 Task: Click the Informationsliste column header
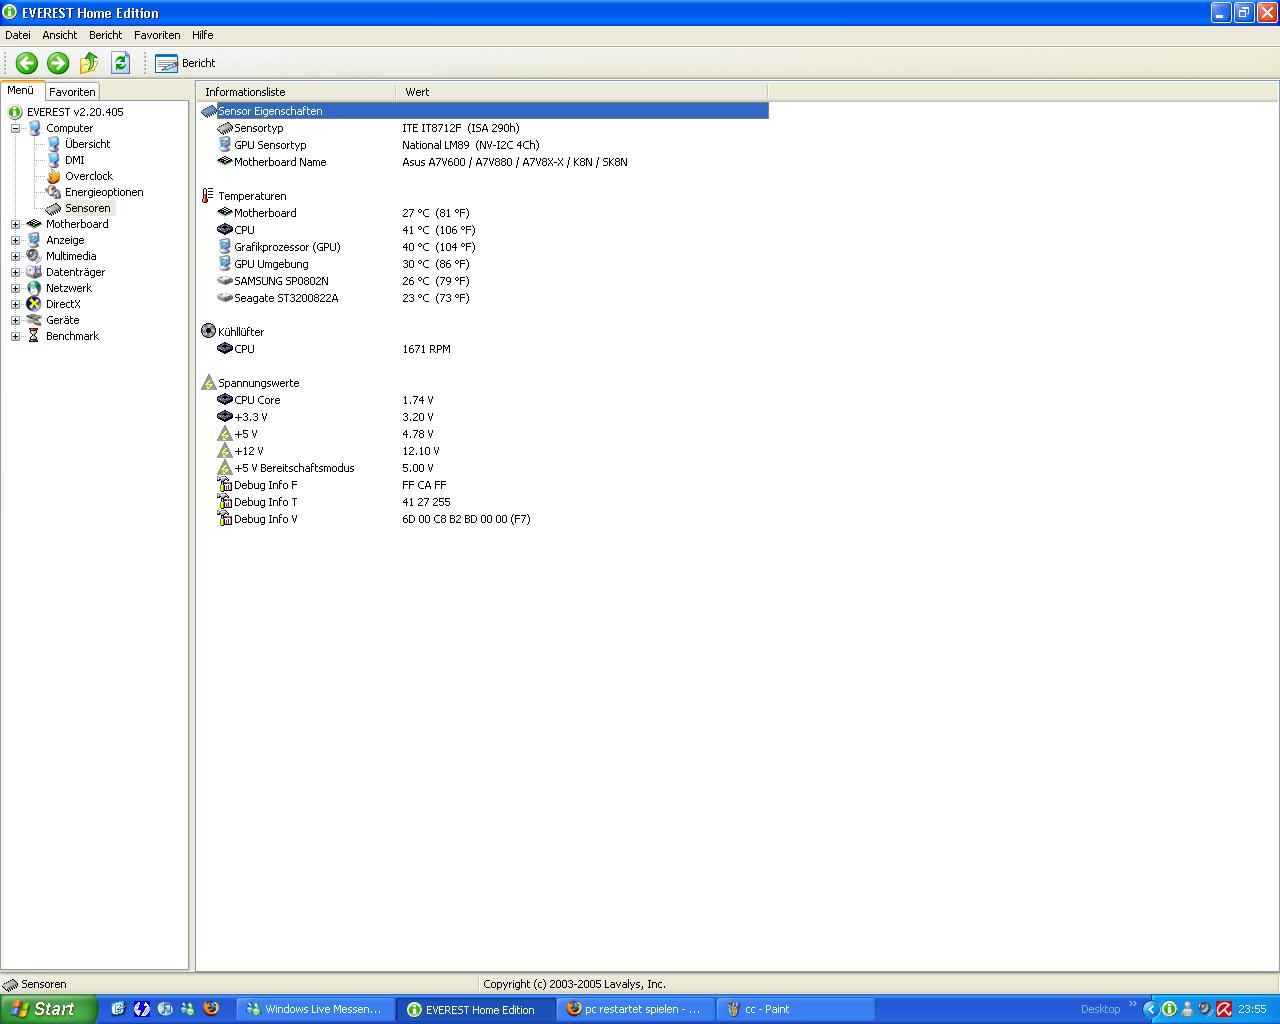click(297, 92)
